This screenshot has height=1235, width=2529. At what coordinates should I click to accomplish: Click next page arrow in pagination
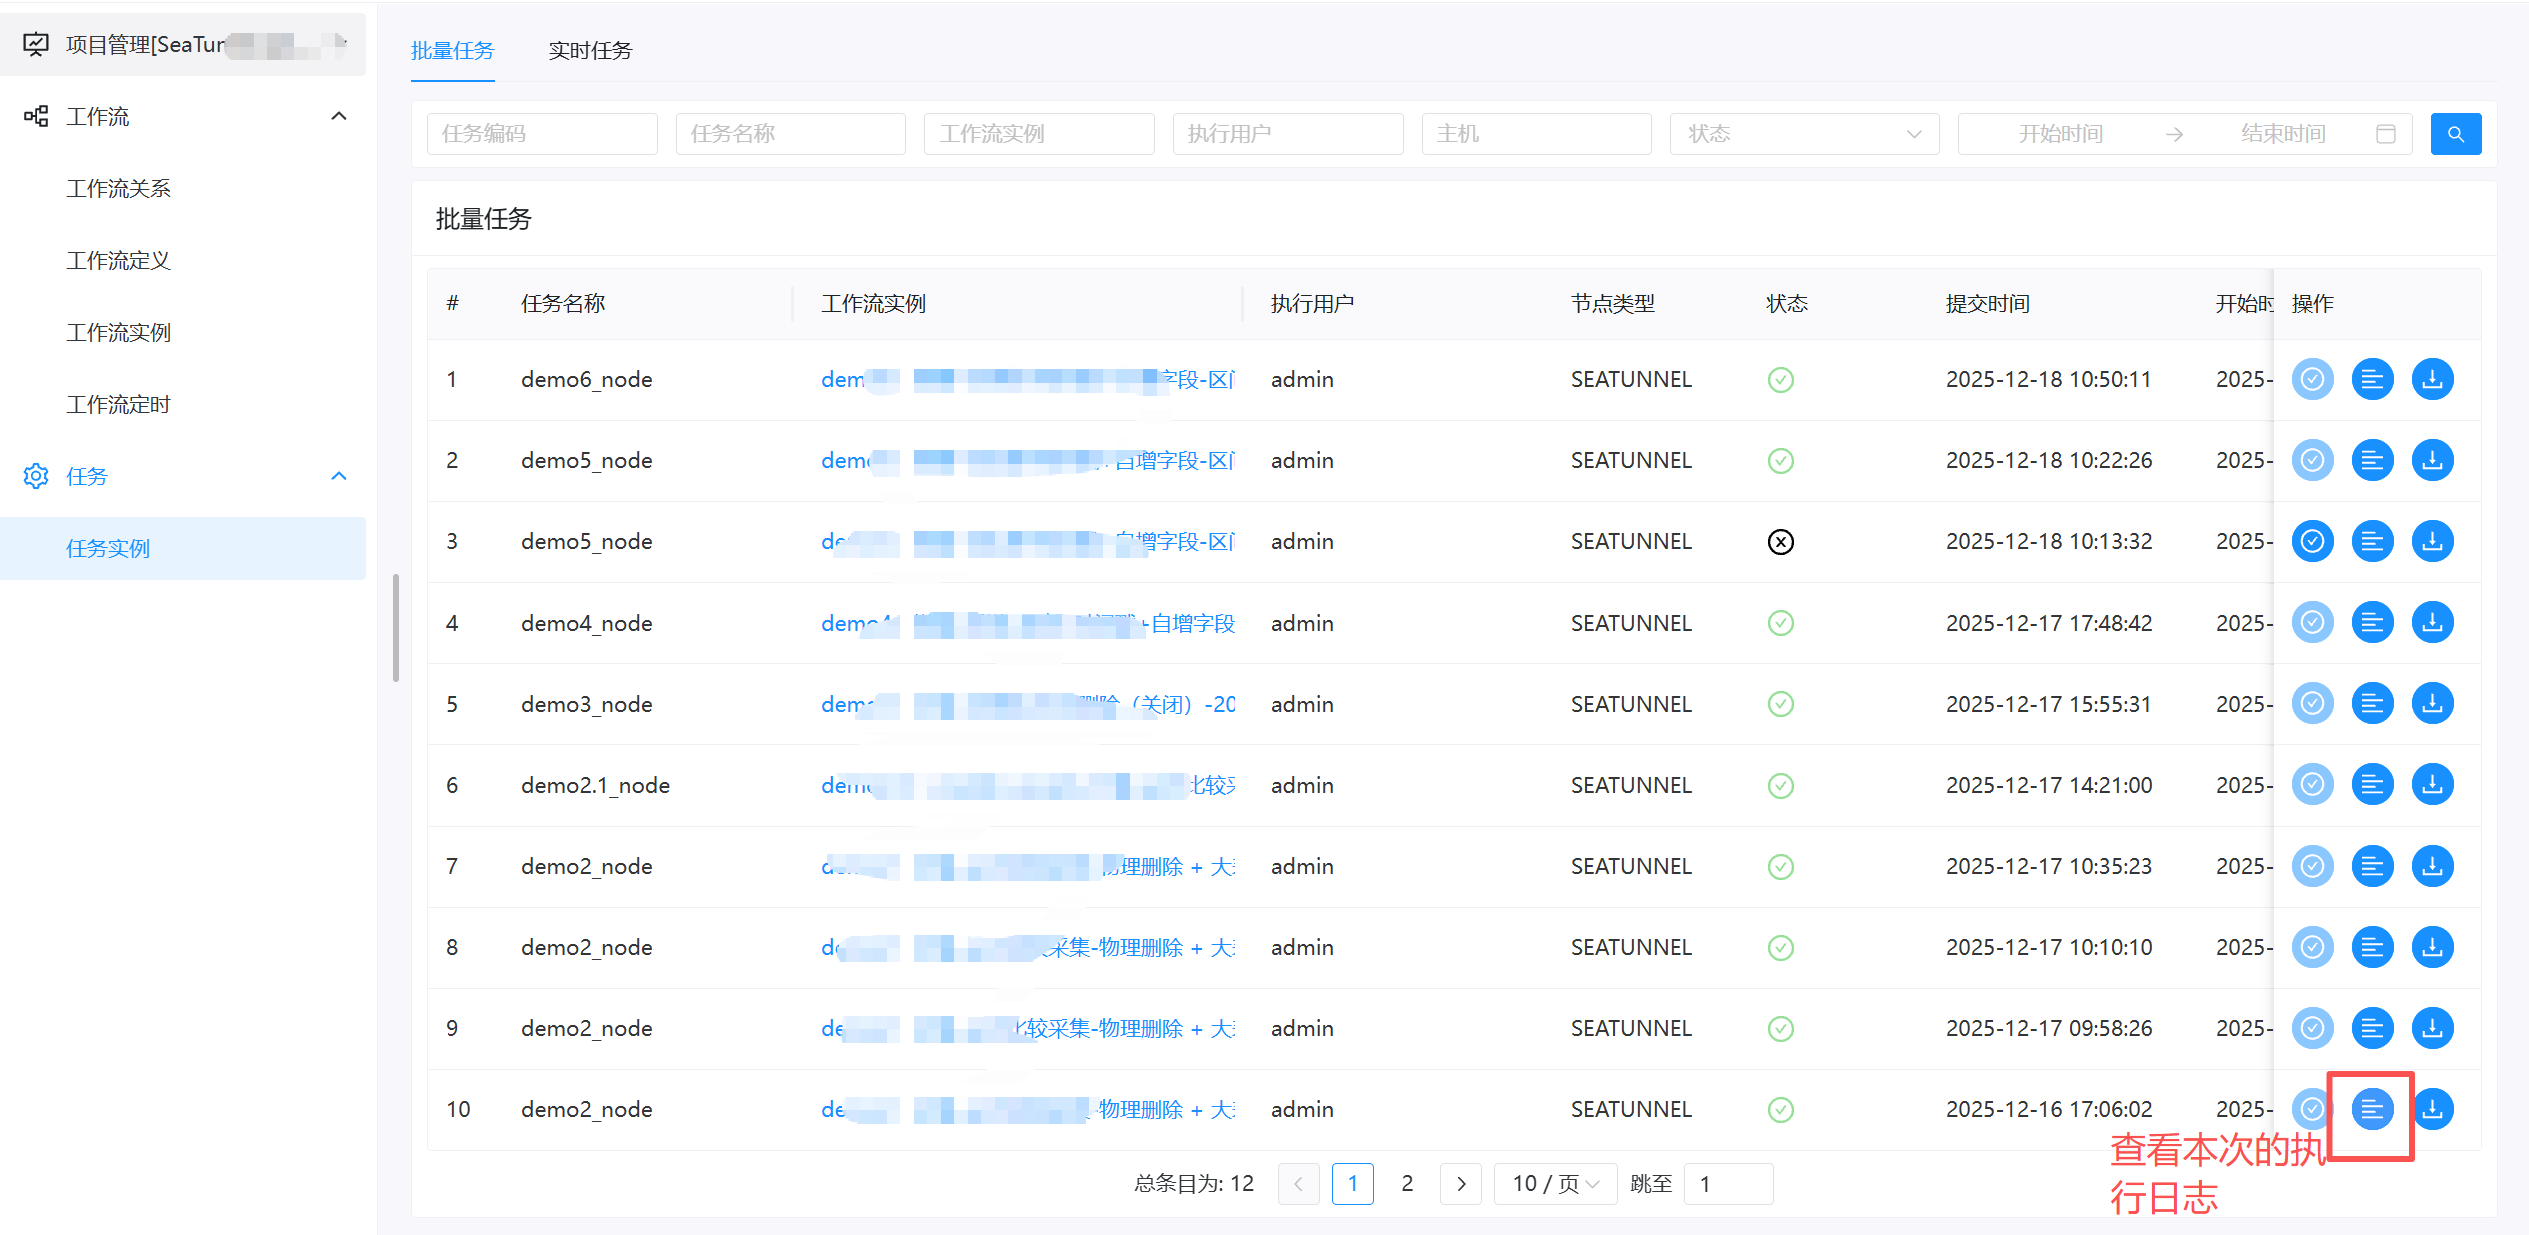[x=1460, y=1184]
